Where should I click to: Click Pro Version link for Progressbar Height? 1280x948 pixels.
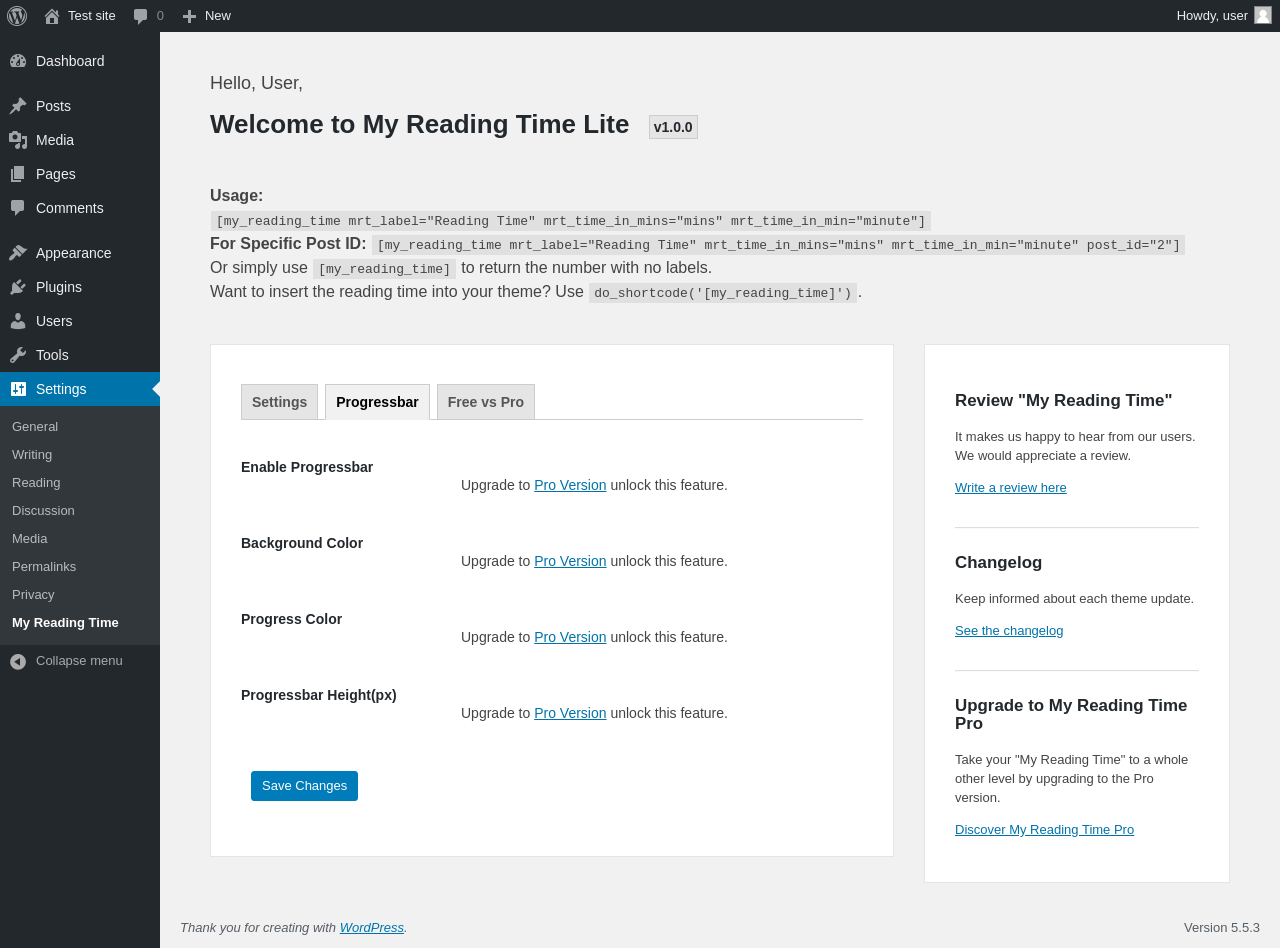point(570,713)
